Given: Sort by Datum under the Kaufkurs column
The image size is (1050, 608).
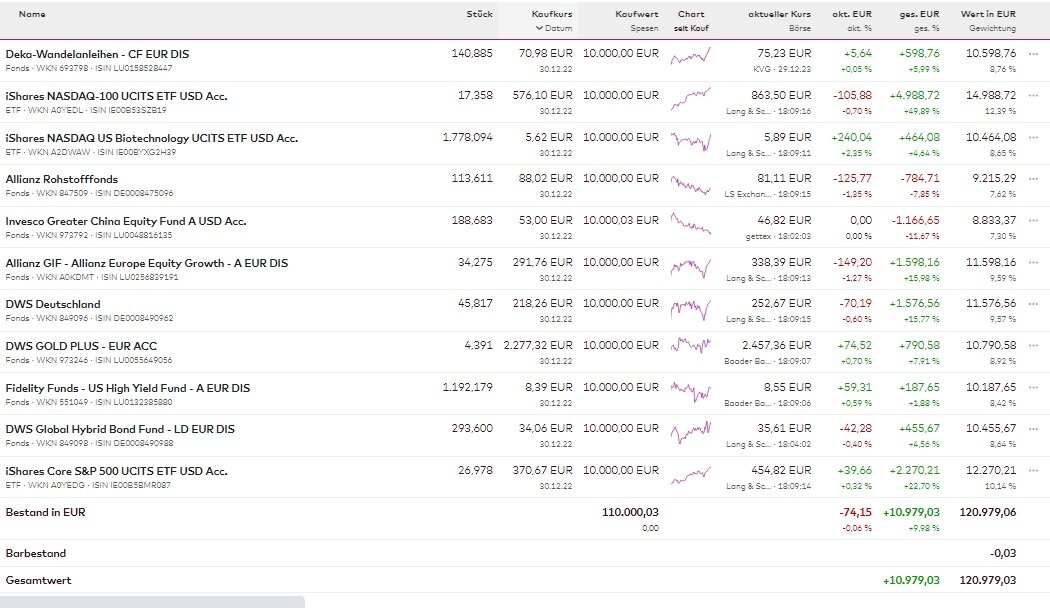Looking at the screenshot, I should pyautogui.click(x=553, y=28).
